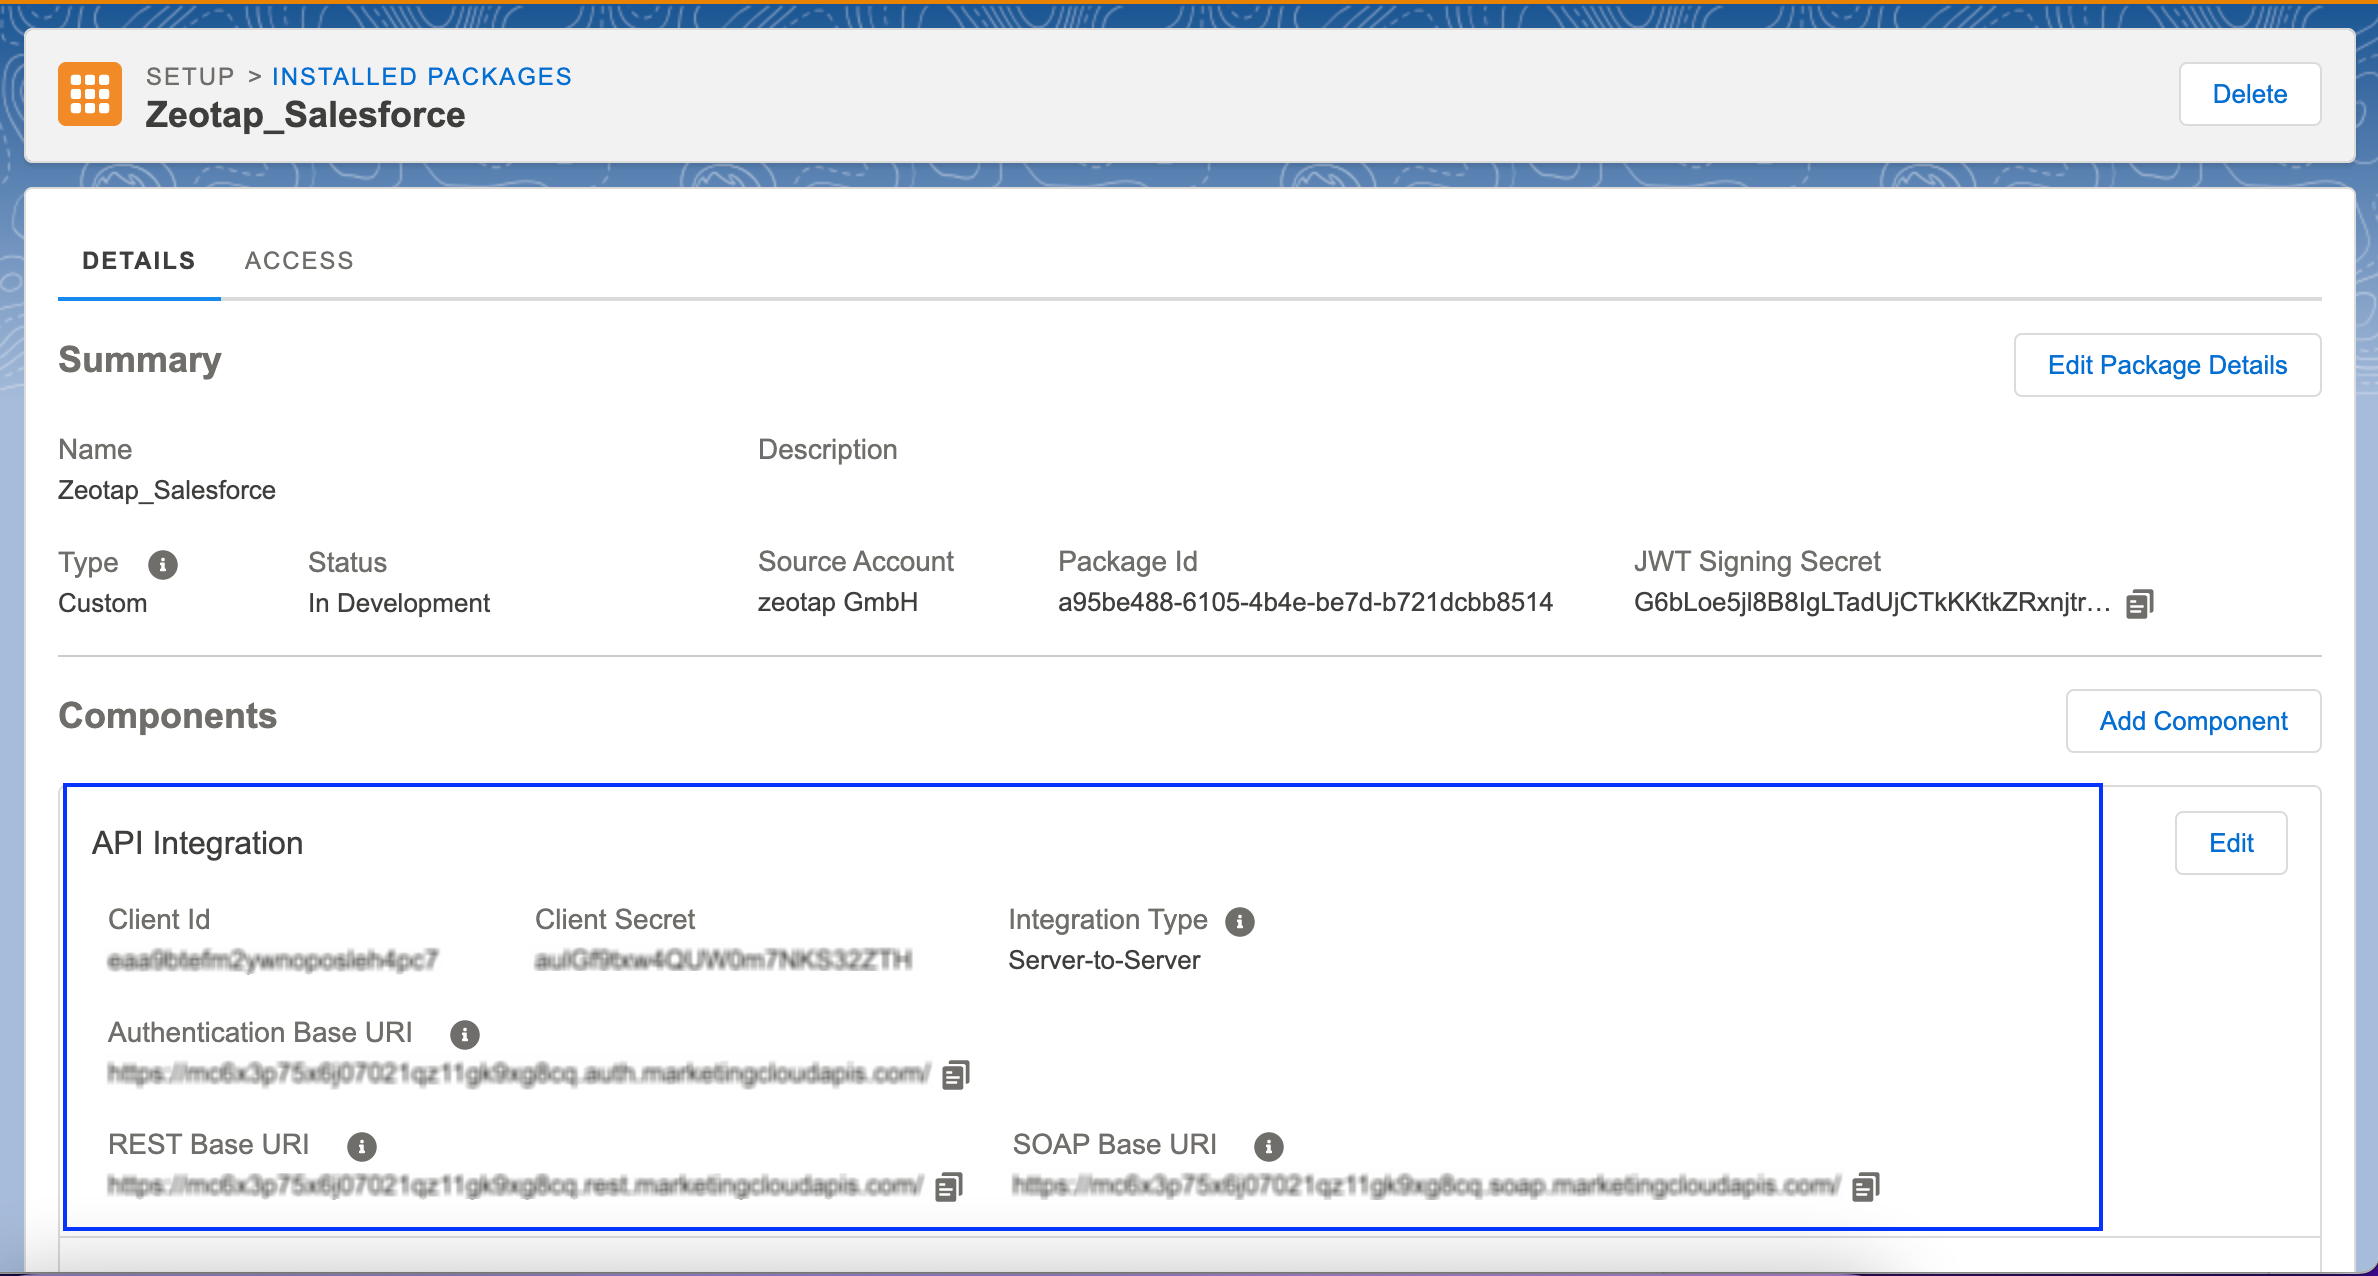Image resolution: width=2378 pixels, height=1276 pixels.
Task: Click info icon next to Type
Action: point(162,565)
